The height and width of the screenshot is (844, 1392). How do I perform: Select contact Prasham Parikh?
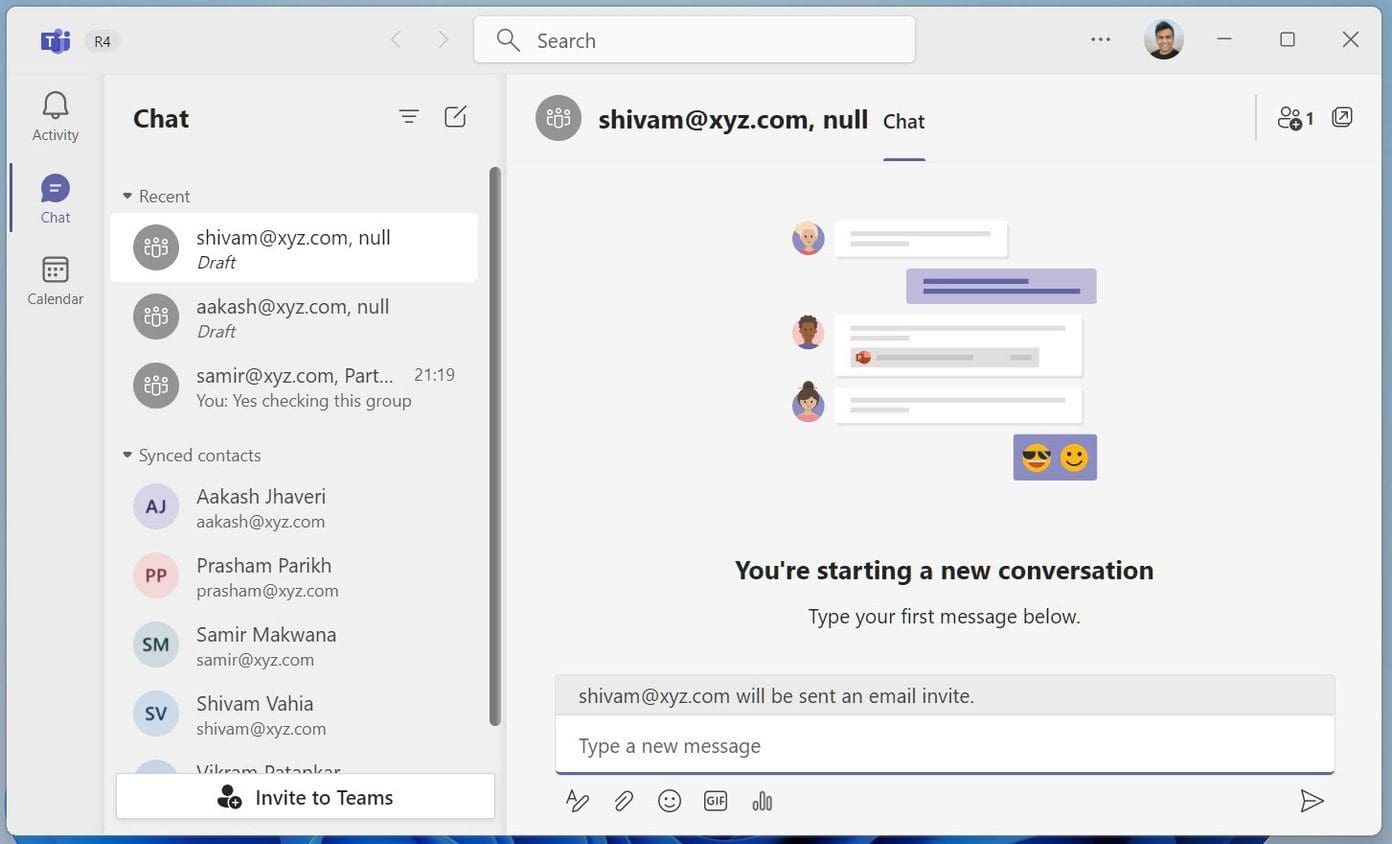294,576
